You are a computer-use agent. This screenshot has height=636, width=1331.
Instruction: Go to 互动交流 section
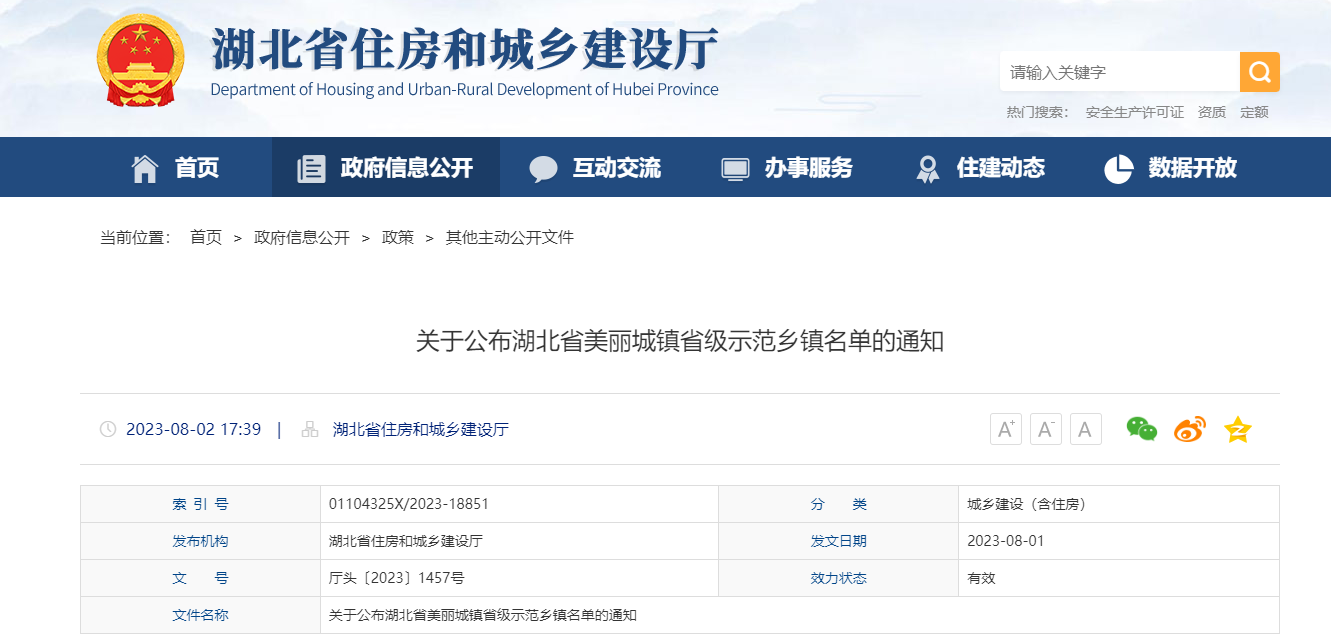coord(596,168)
